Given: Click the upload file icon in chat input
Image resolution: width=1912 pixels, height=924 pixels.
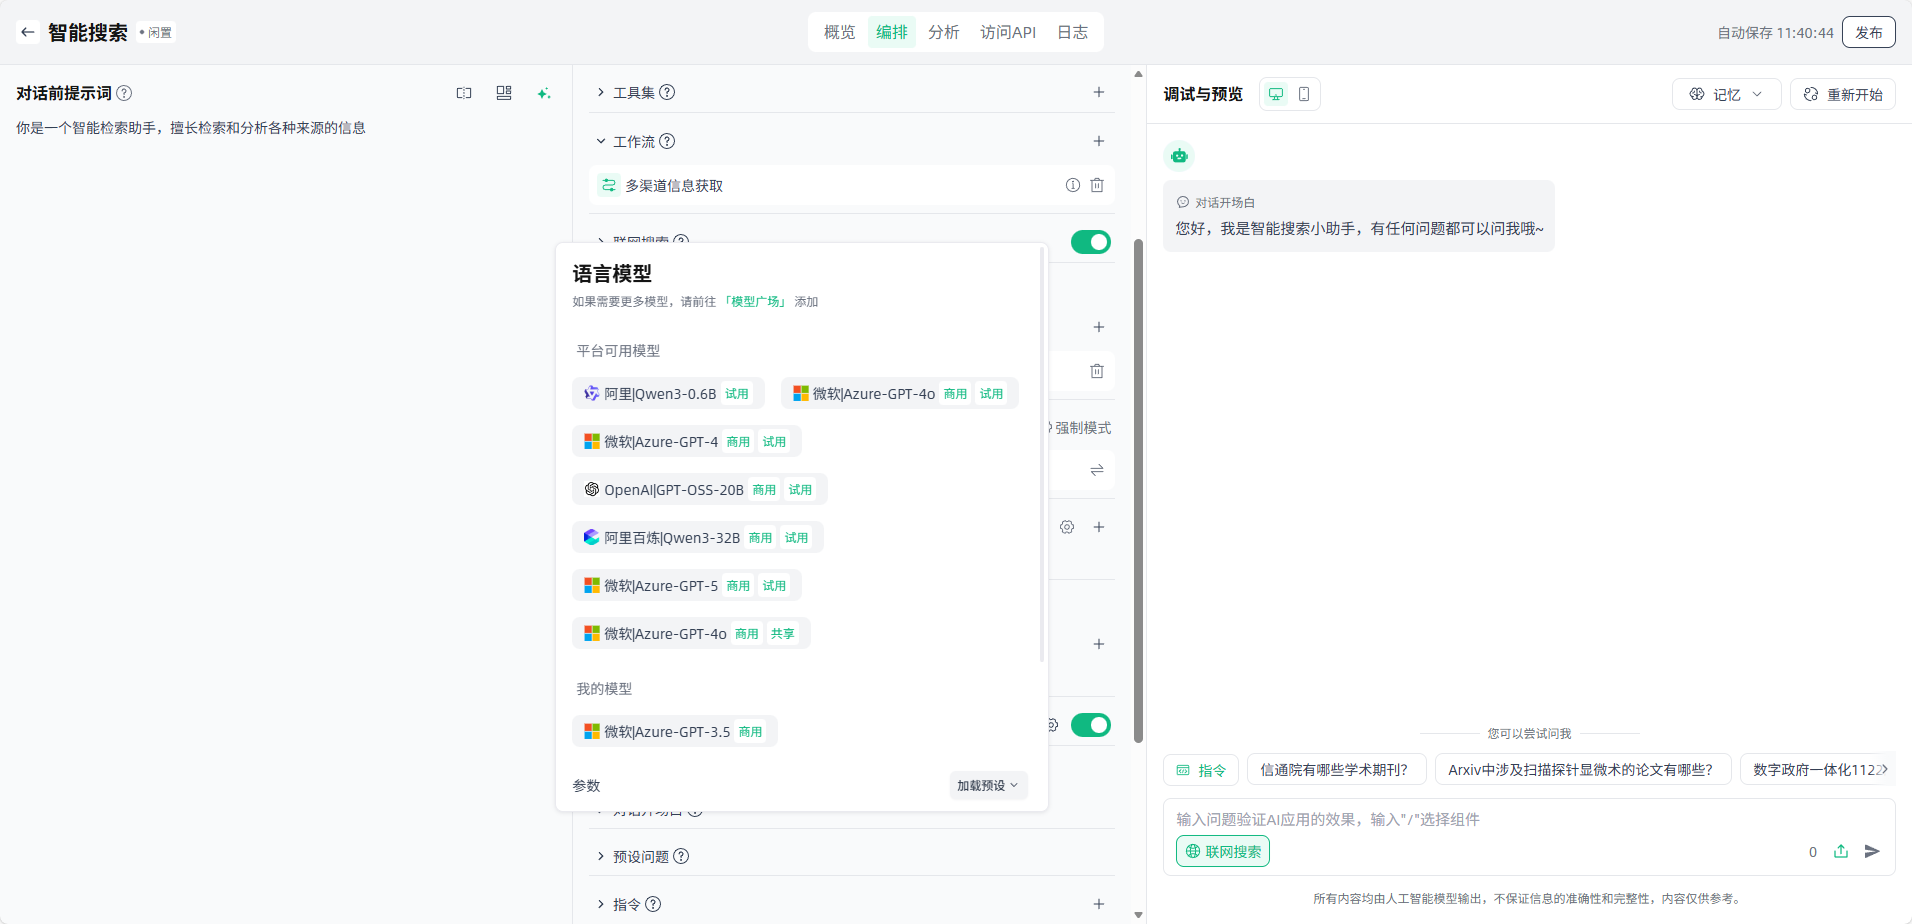Looking at the screenshot, I should (x=1841, y=851).
